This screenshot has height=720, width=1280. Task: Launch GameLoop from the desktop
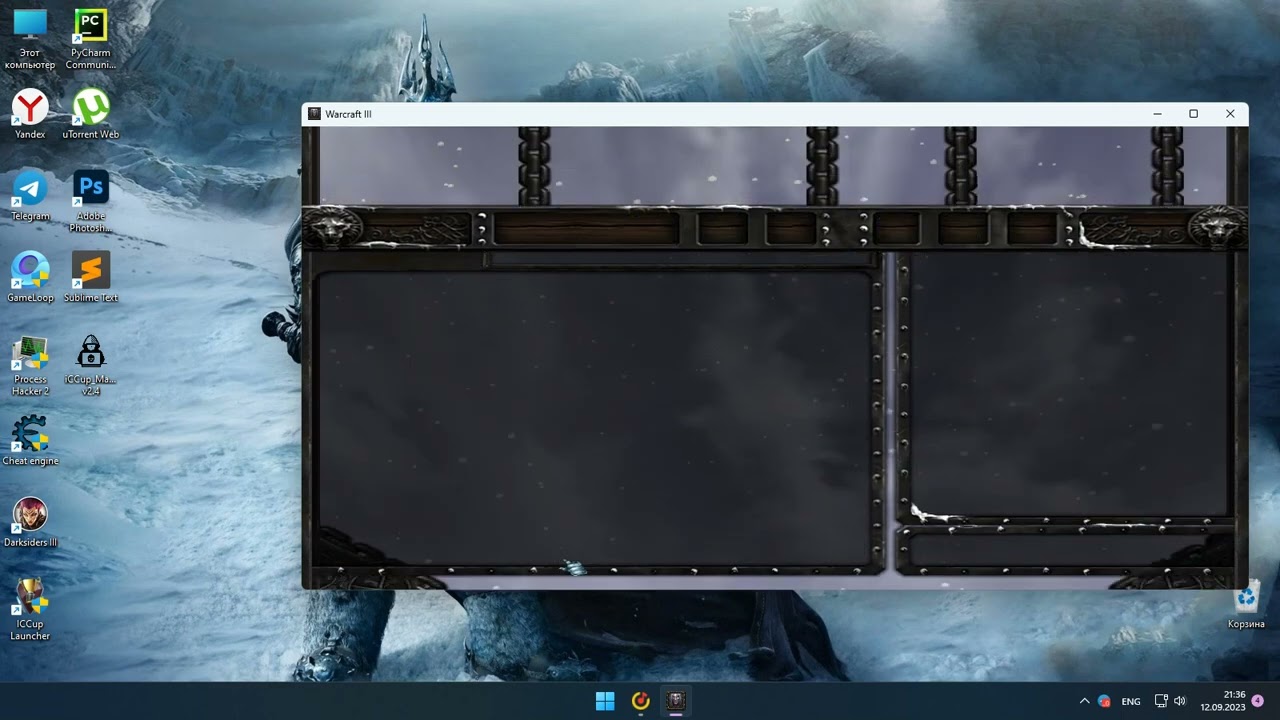pos(30,277)
